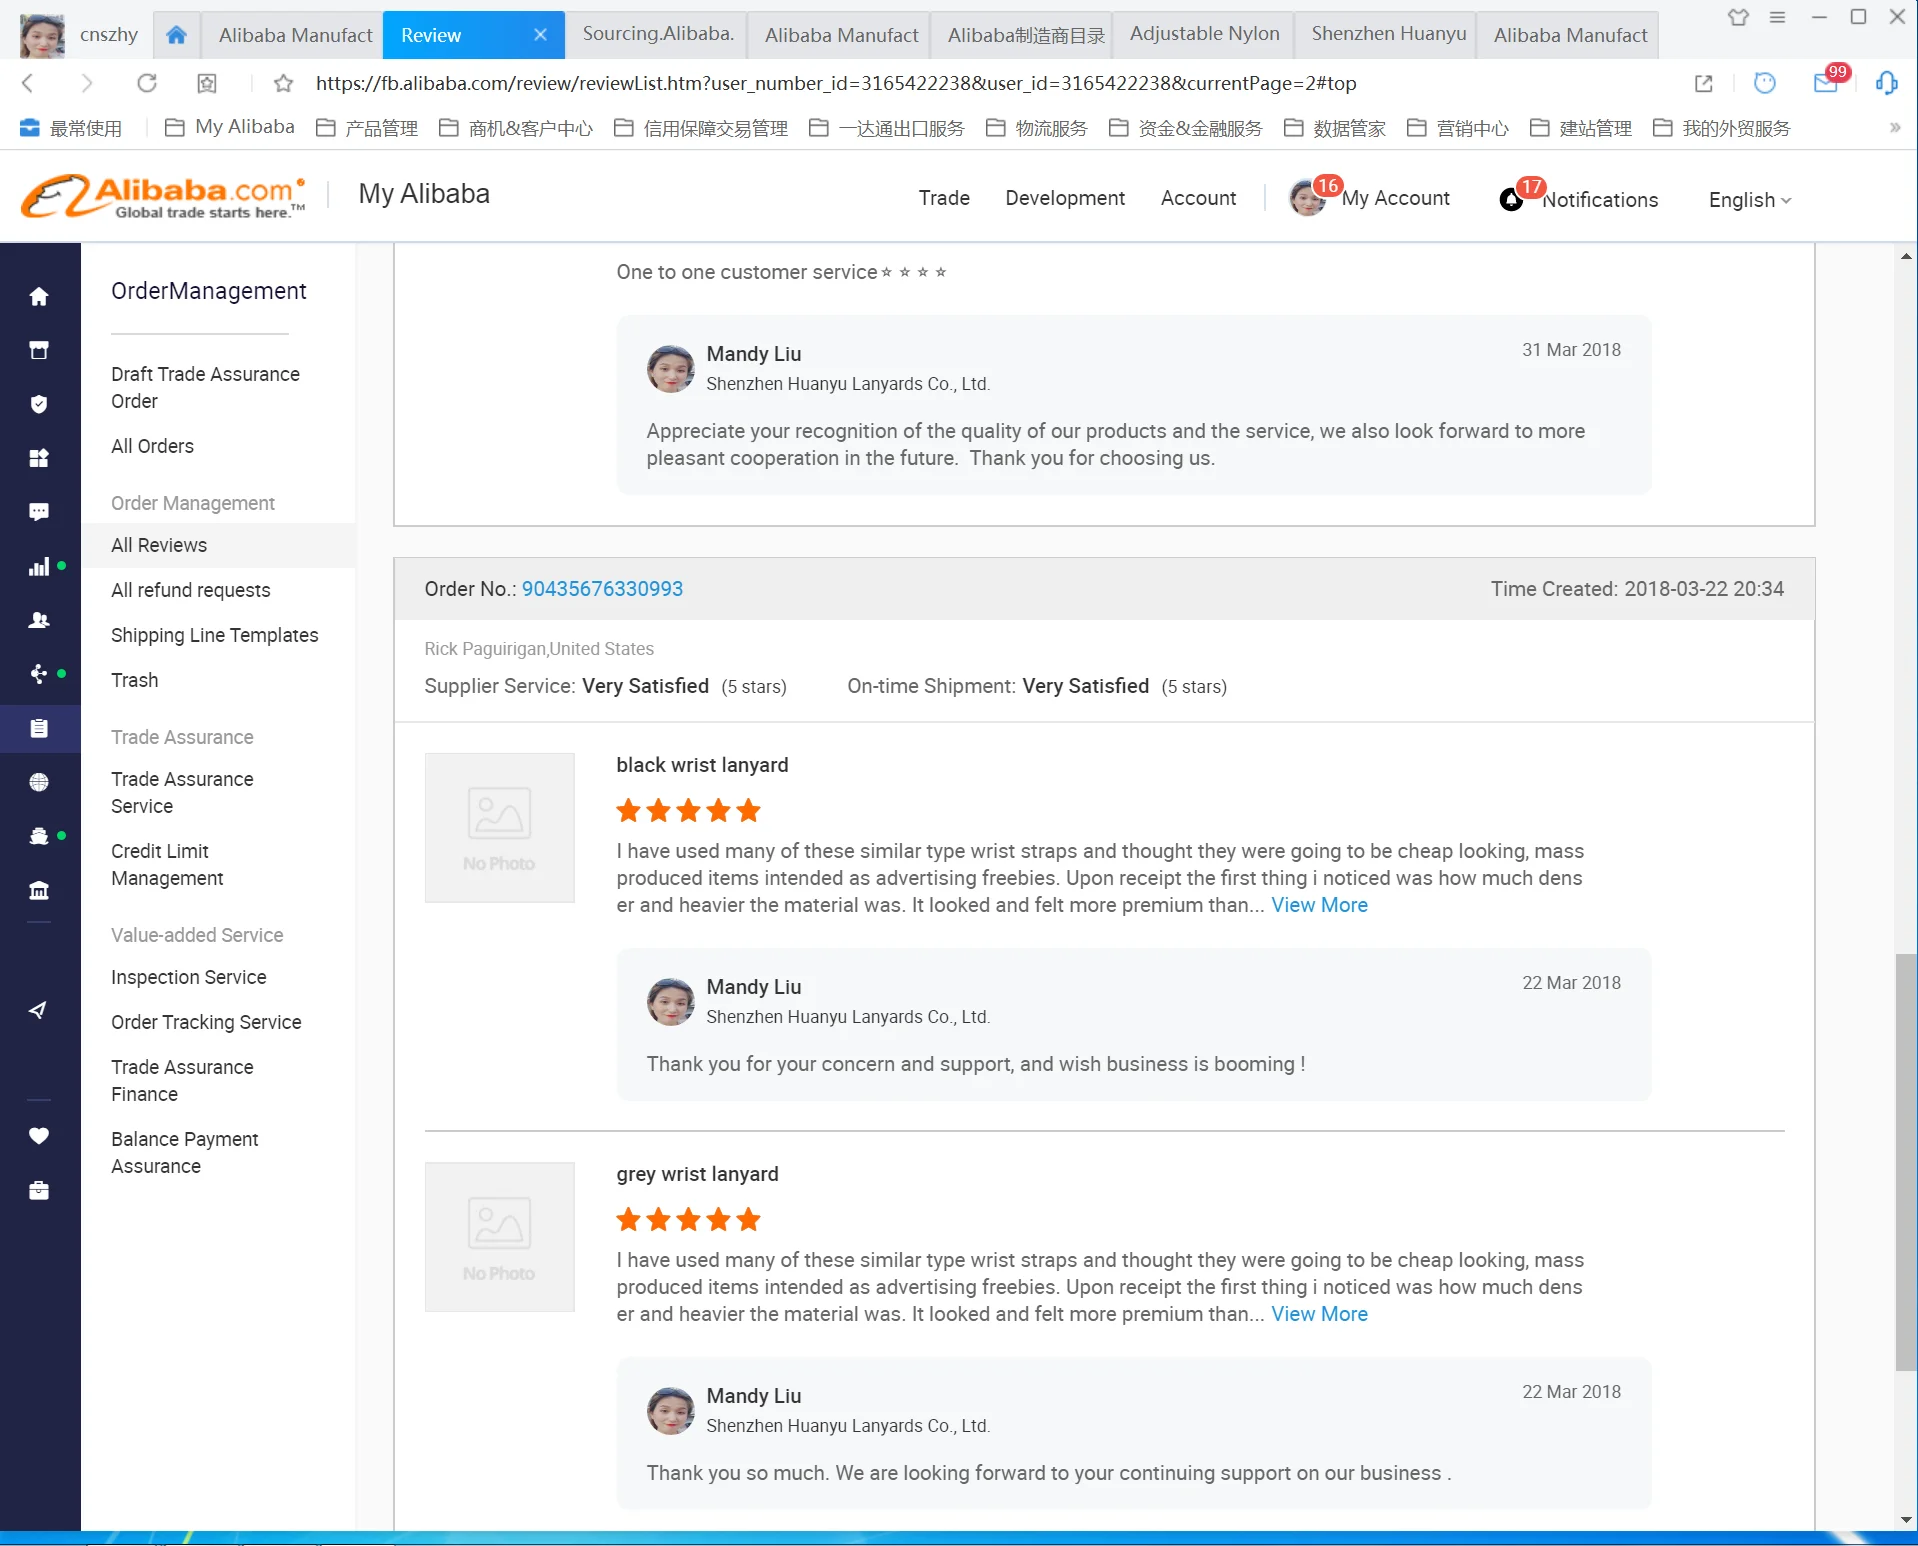
Task: Open the sidebar bar chart analytics icon
Action: coord(39,567)
